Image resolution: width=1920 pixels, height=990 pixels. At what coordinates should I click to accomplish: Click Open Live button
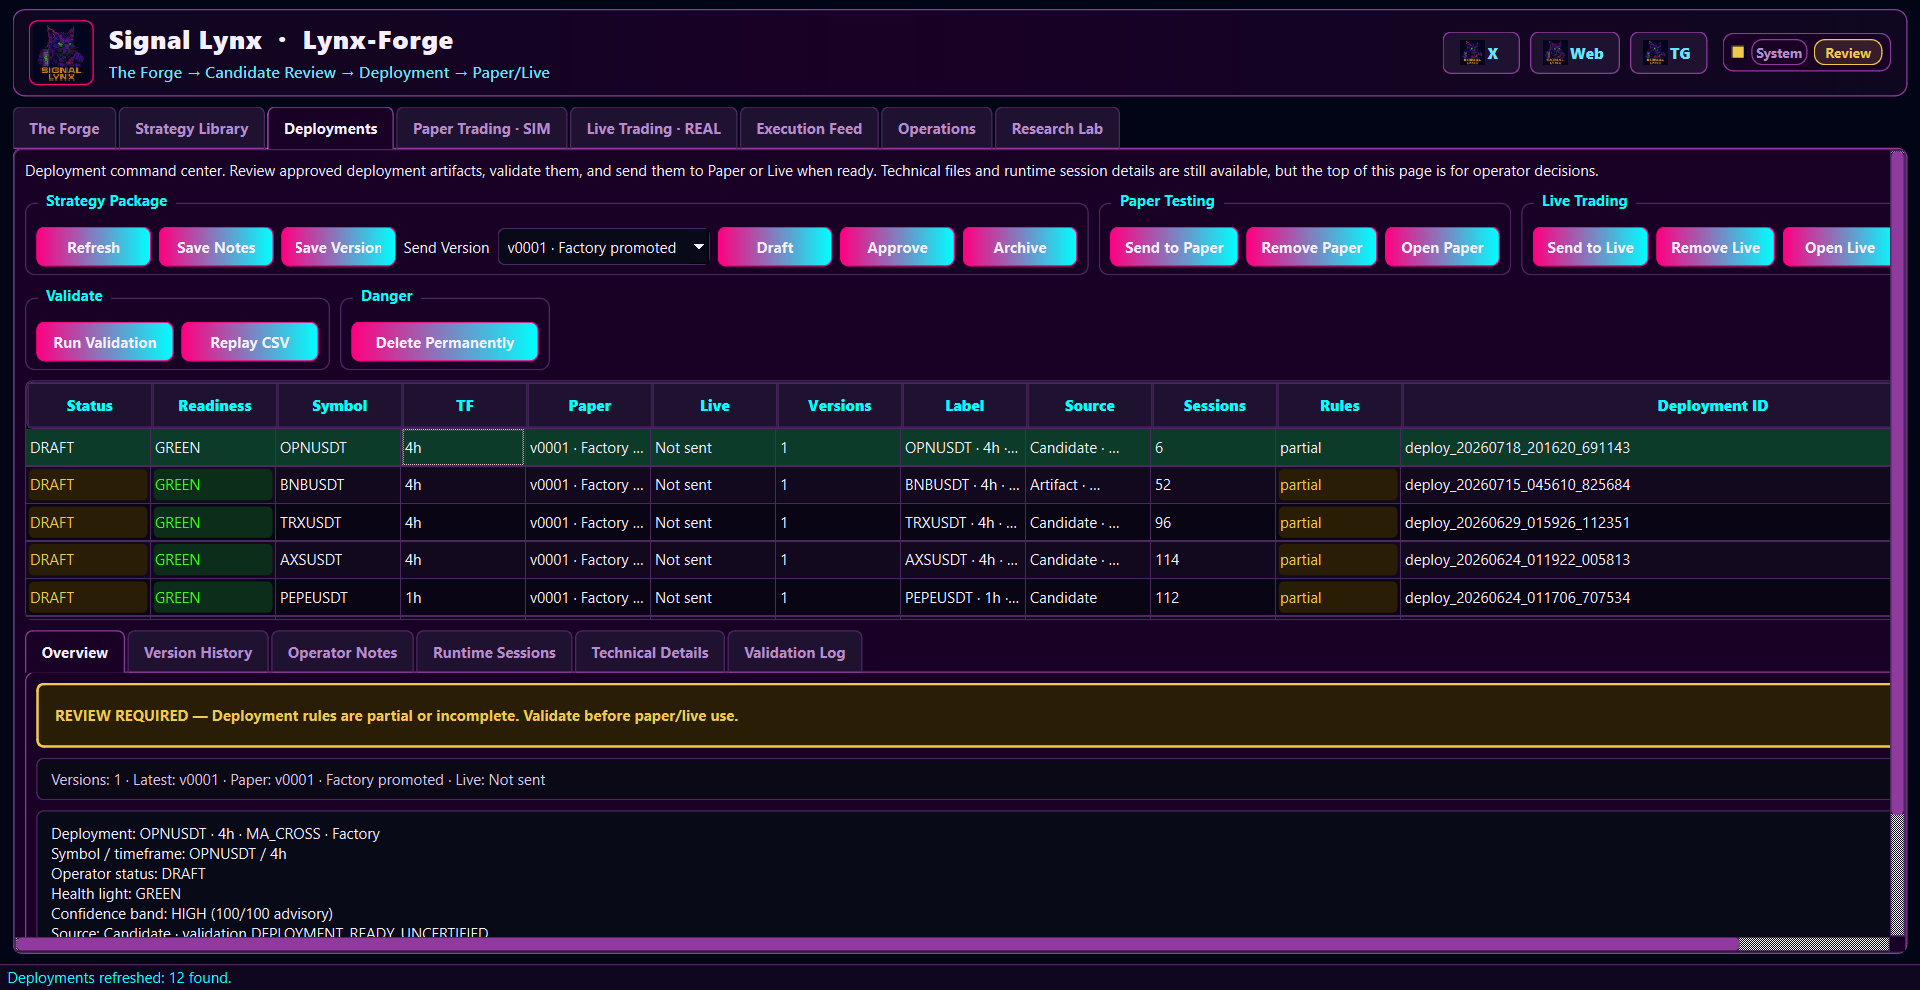[x=1838, y=247]
